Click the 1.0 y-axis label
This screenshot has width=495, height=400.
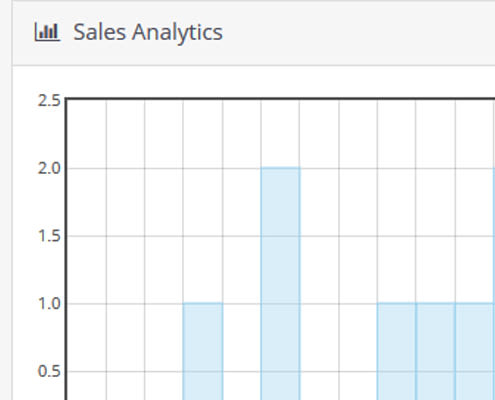(x=49, y=304)
